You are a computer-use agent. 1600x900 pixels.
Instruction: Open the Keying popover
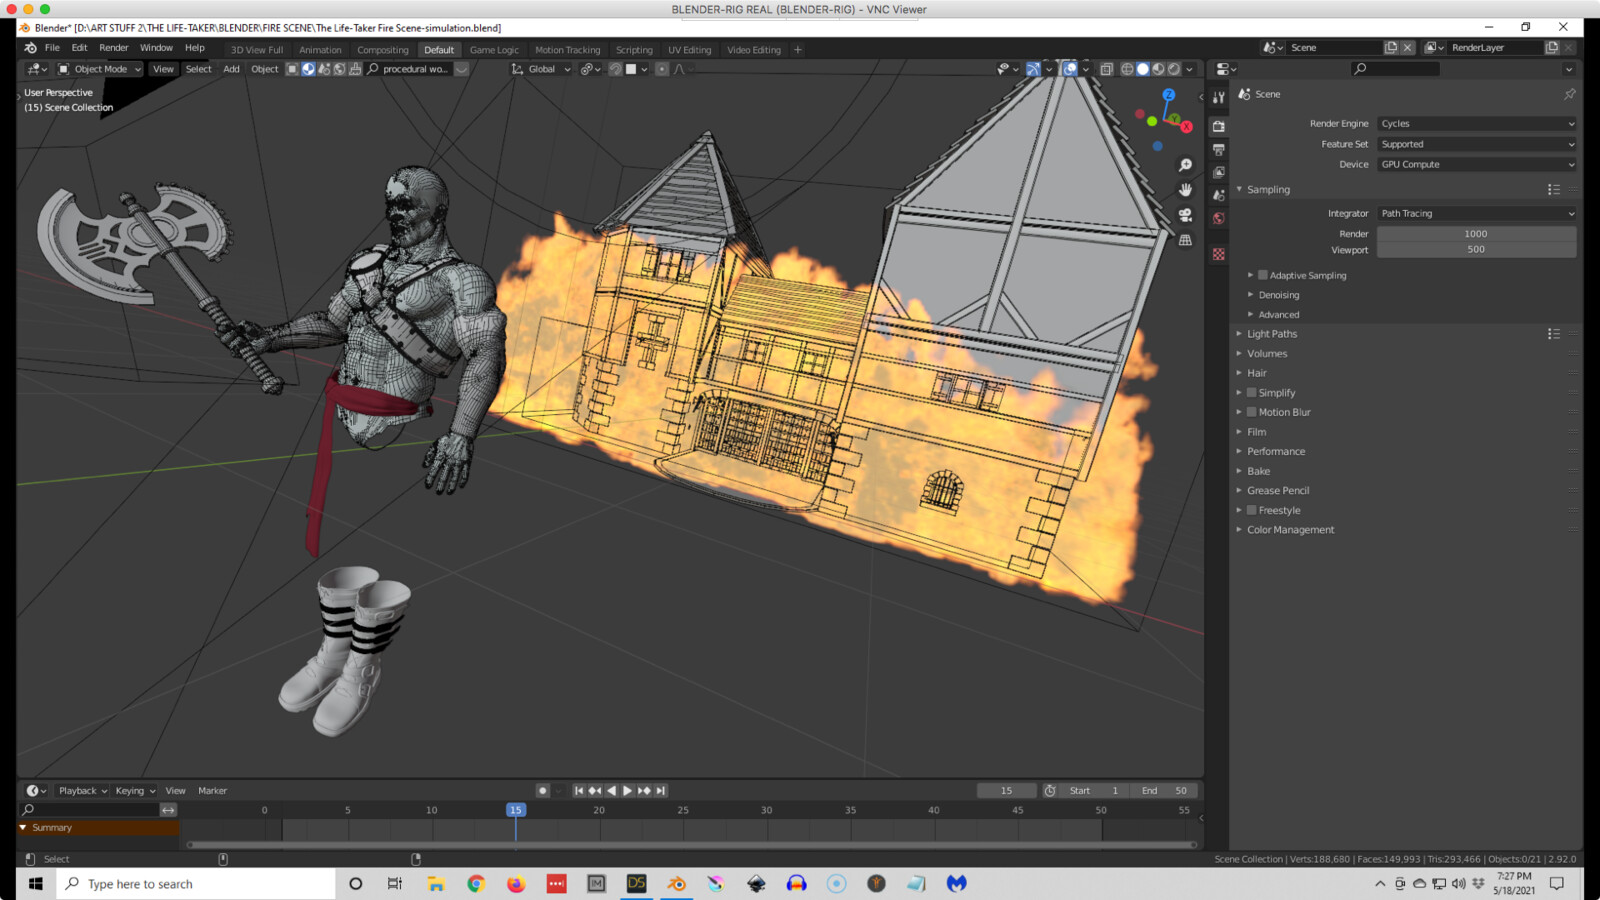[x=135, y=791]
